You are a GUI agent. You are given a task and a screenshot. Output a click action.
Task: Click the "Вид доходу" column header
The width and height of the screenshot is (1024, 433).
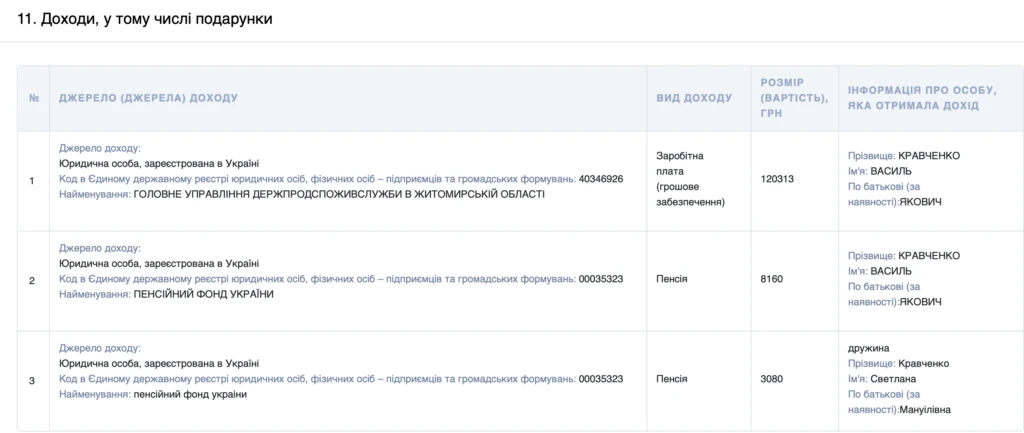(x=694, y=98)
